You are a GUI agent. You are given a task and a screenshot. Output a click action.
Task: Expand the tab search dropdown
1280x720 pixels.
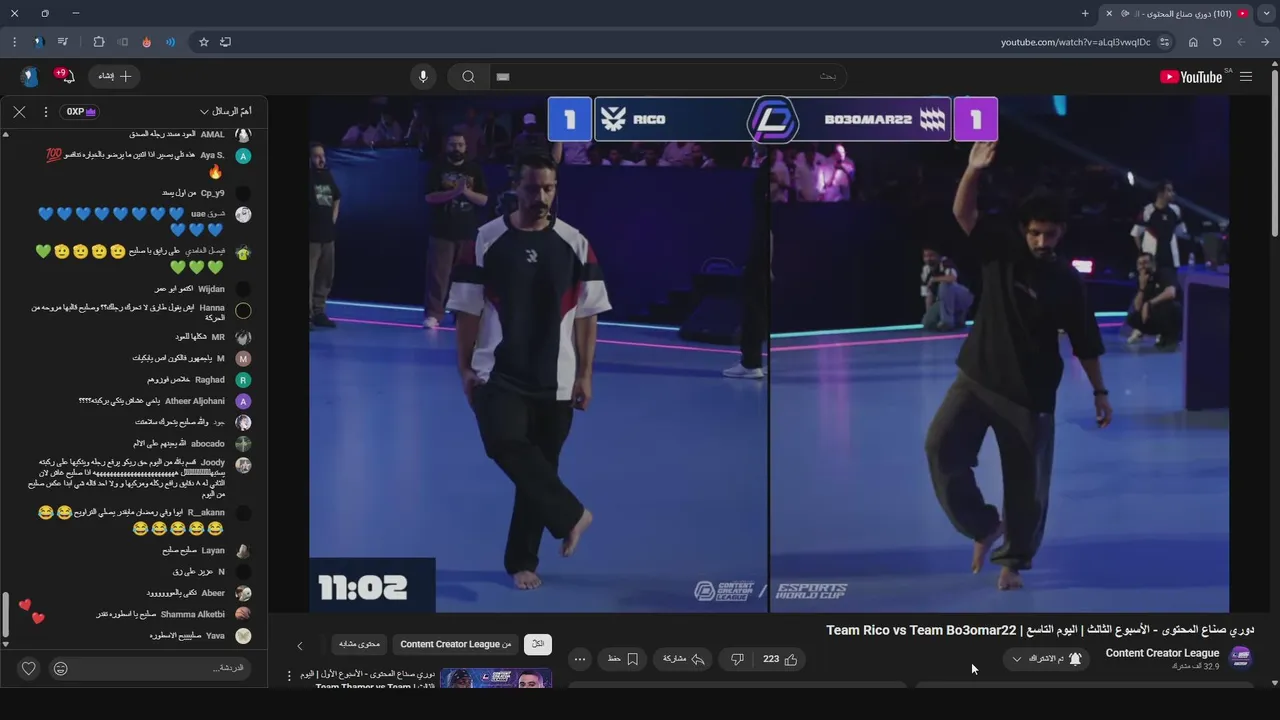pyautogui.click(x=1266, y=14)
